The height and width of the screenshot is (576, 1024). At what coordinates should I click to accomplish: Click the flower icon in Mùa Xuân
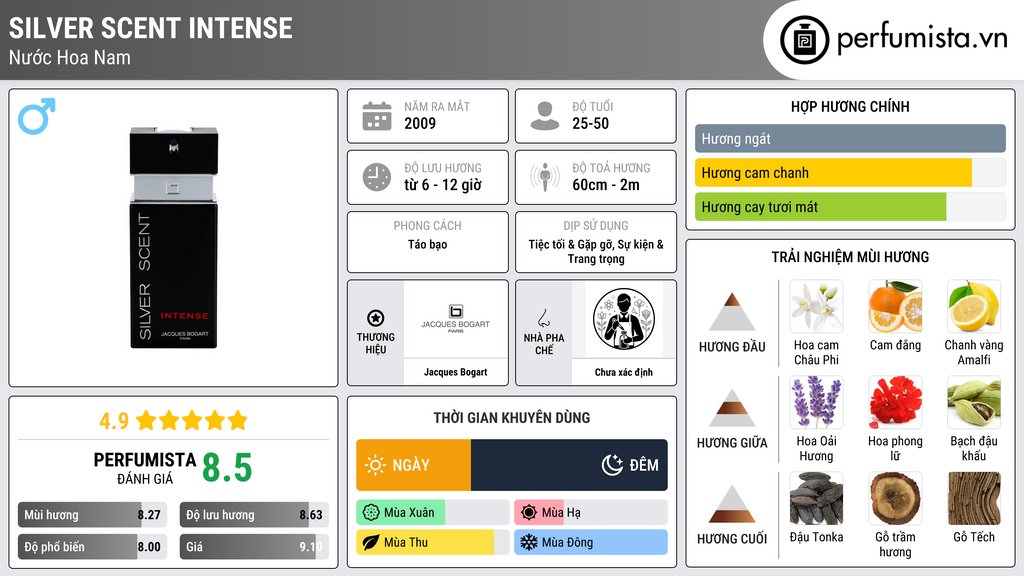(x=371, y=513)
